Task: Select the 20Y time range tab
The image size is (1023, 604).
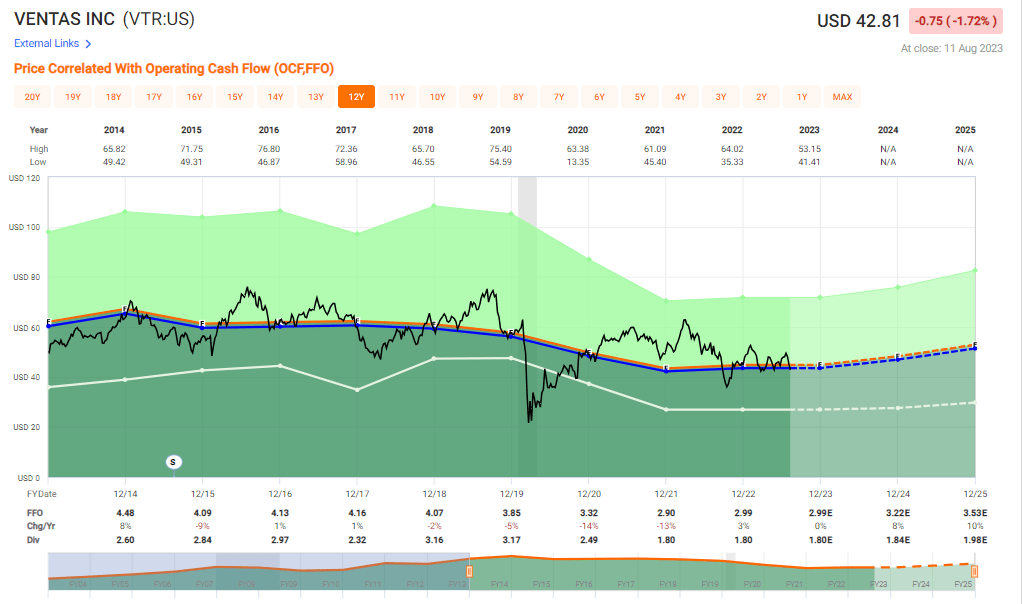Action: pos(33,97)
